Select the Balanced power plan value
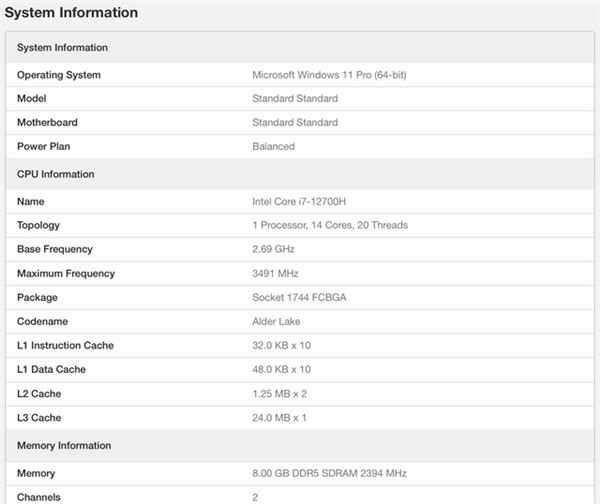 [273, 147]
